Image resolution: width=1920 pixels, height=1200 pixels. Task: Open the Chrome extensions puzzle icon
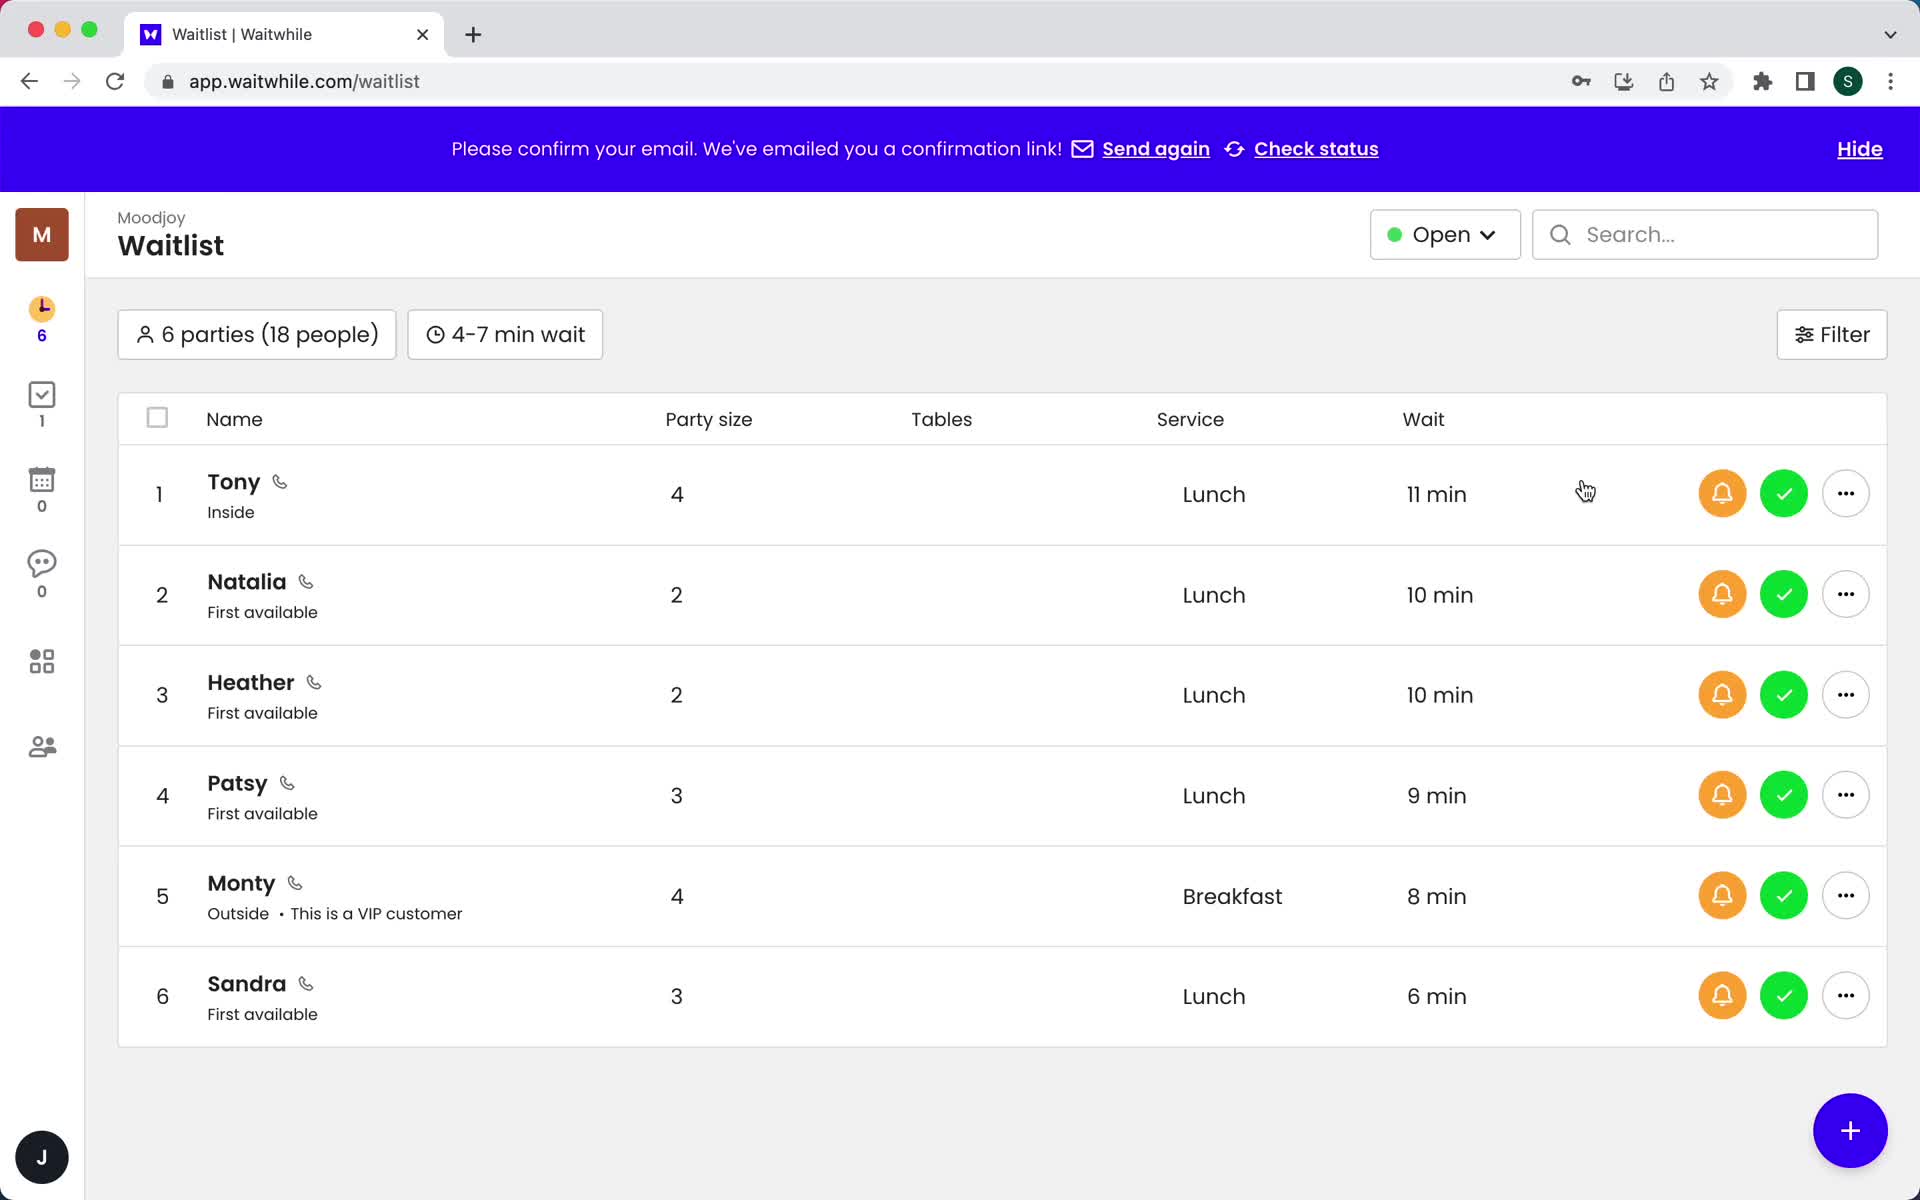pos(1762,82)
